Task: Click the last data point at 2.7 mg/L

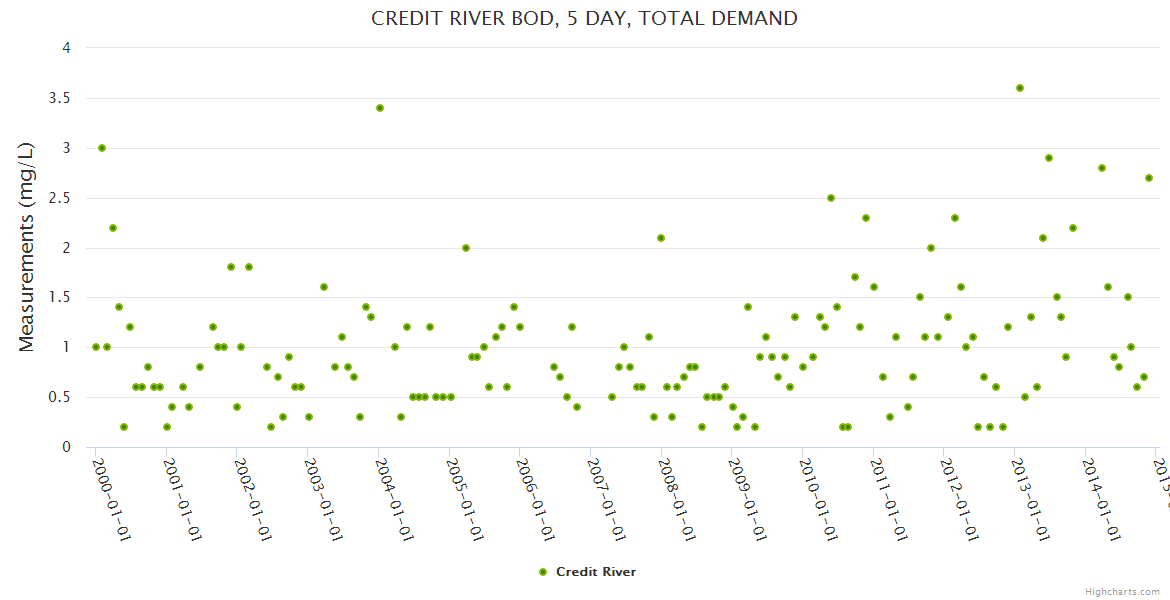Action: [1149, 178]
